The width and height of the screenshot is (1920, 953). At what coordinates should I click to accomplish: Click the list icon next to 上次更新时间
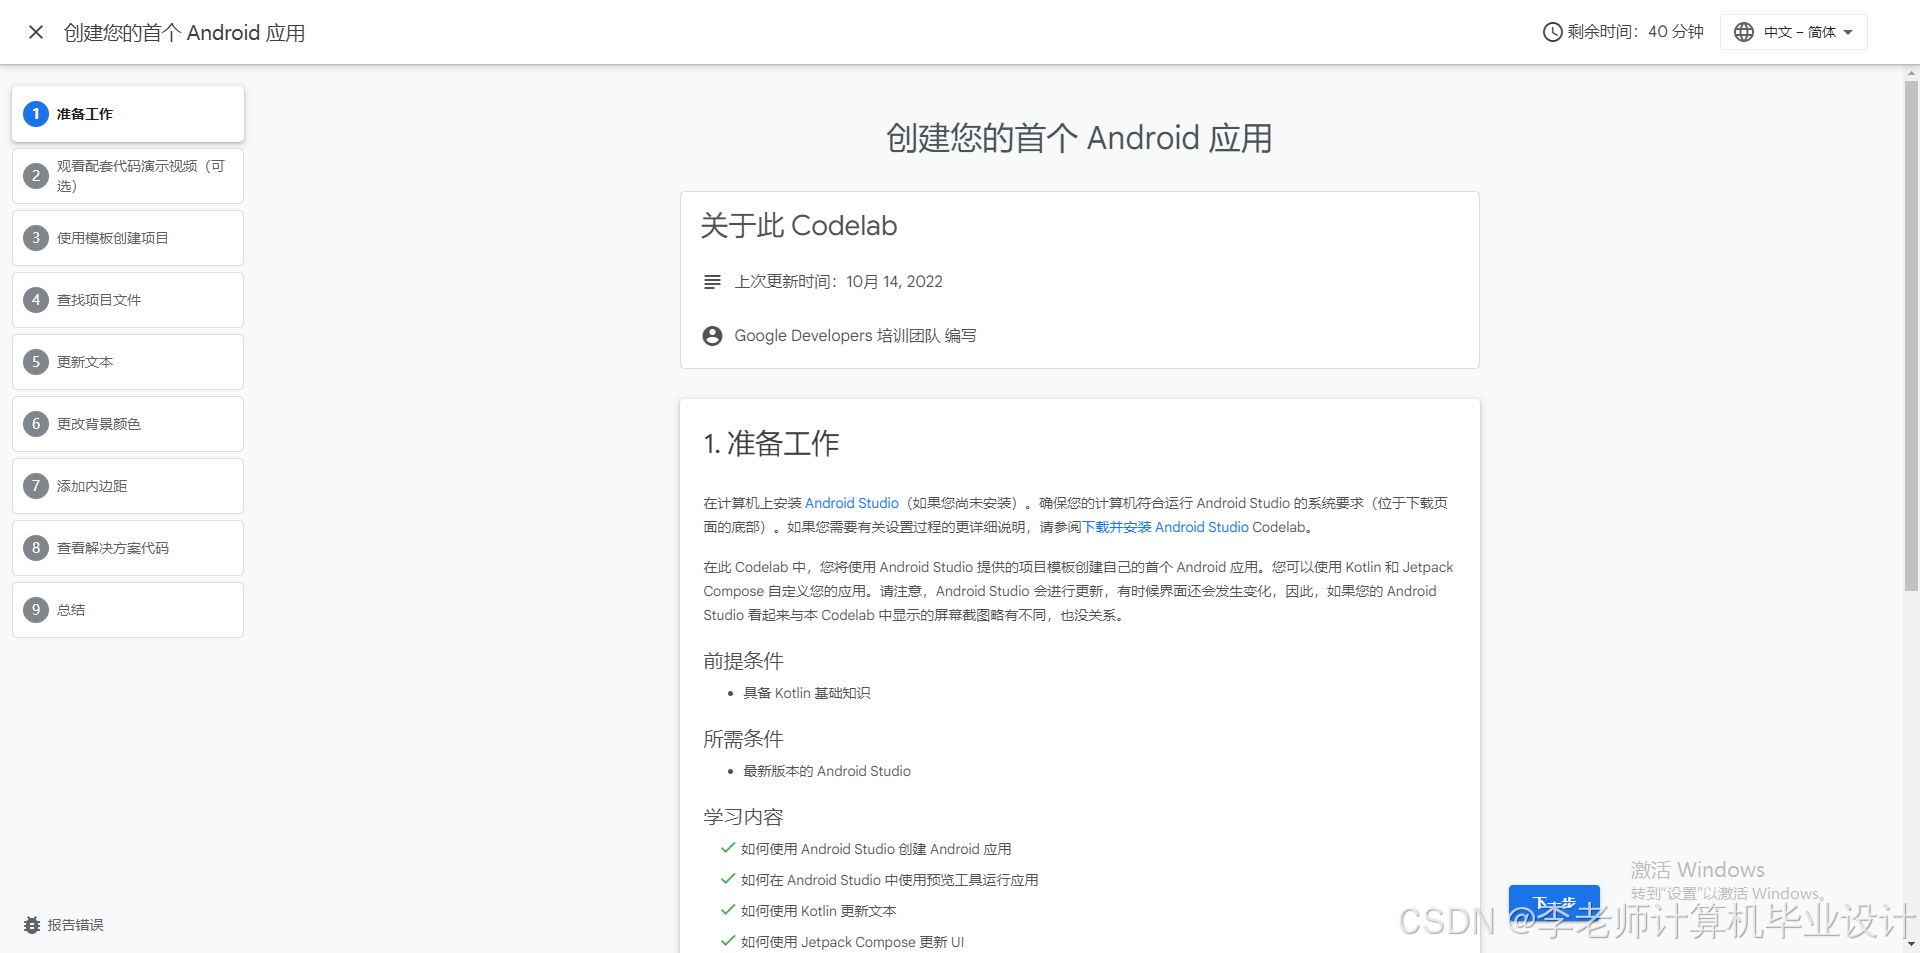[712, 281]
